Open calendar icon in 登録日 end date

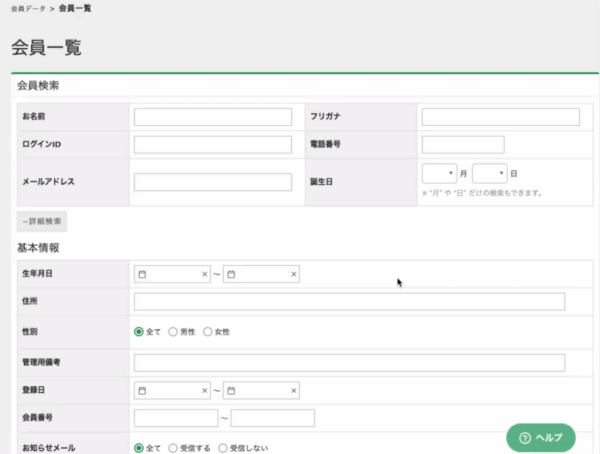(231, 391)
